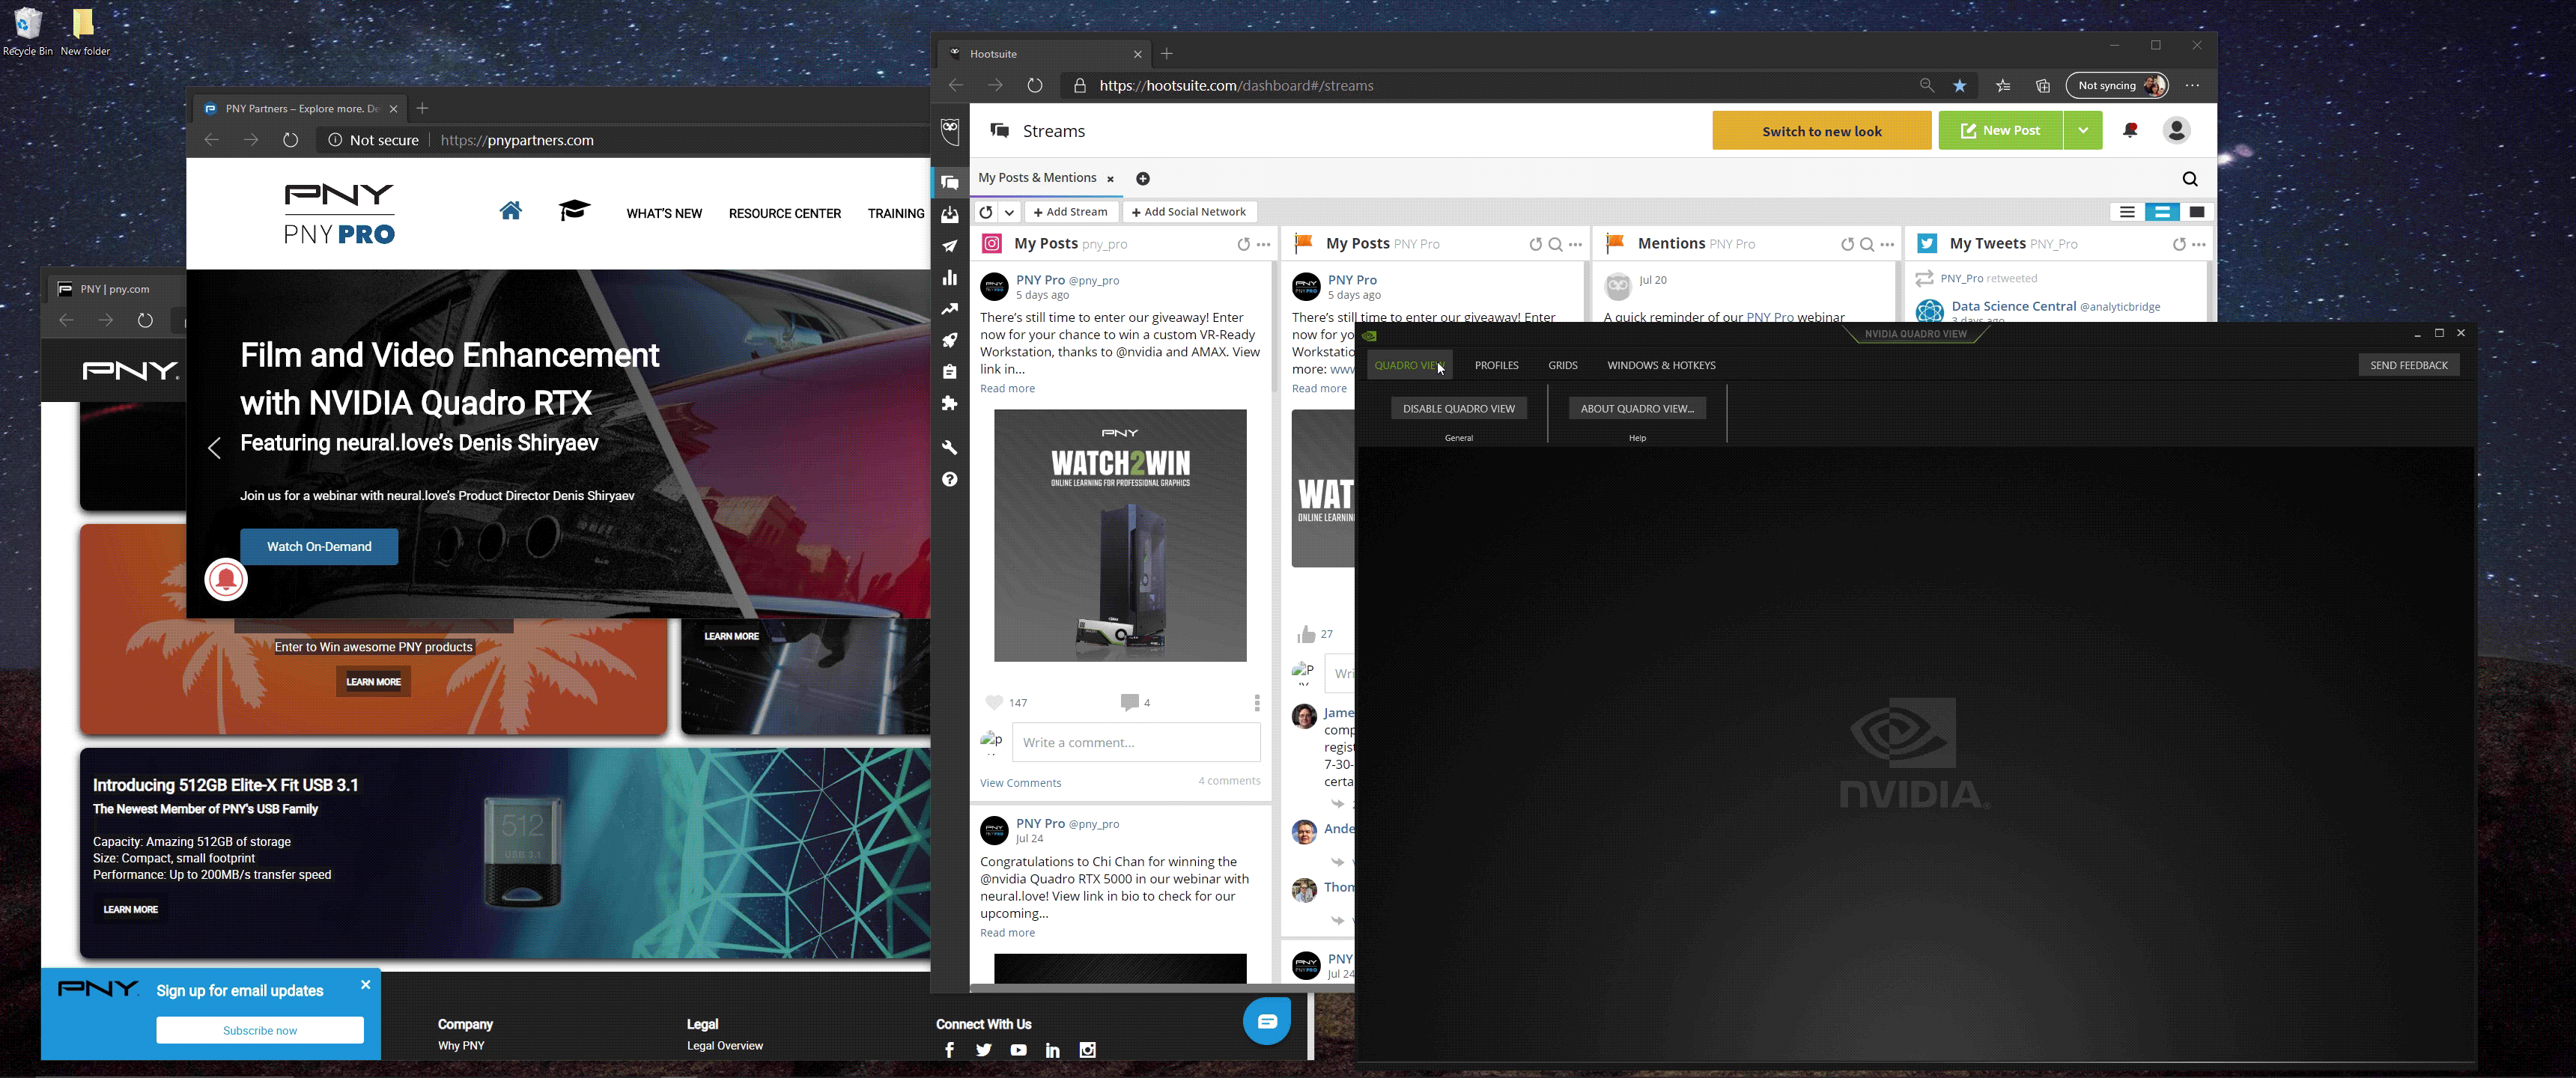Expand refresh interval dropdown chevron
The width and height of the screenshot is (2576, 1078).
(1010, 212)
